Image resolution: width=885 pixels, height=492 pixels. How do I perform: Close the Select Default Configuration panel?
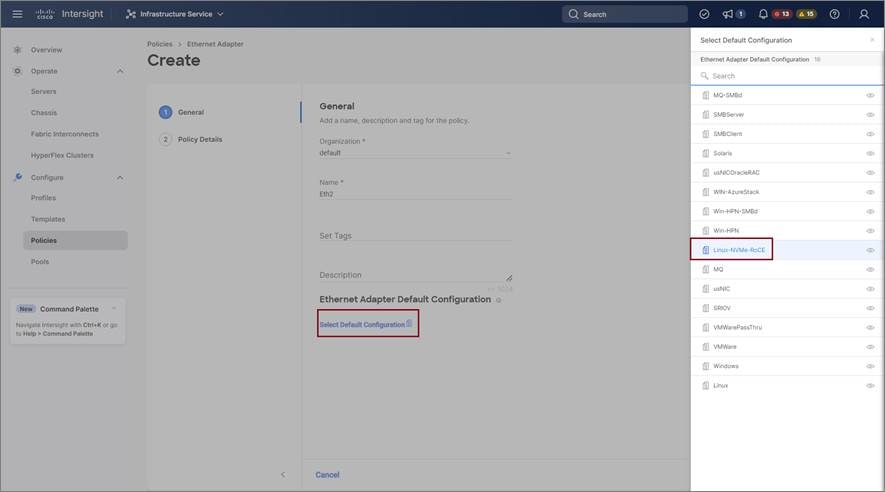click(872, 40)
